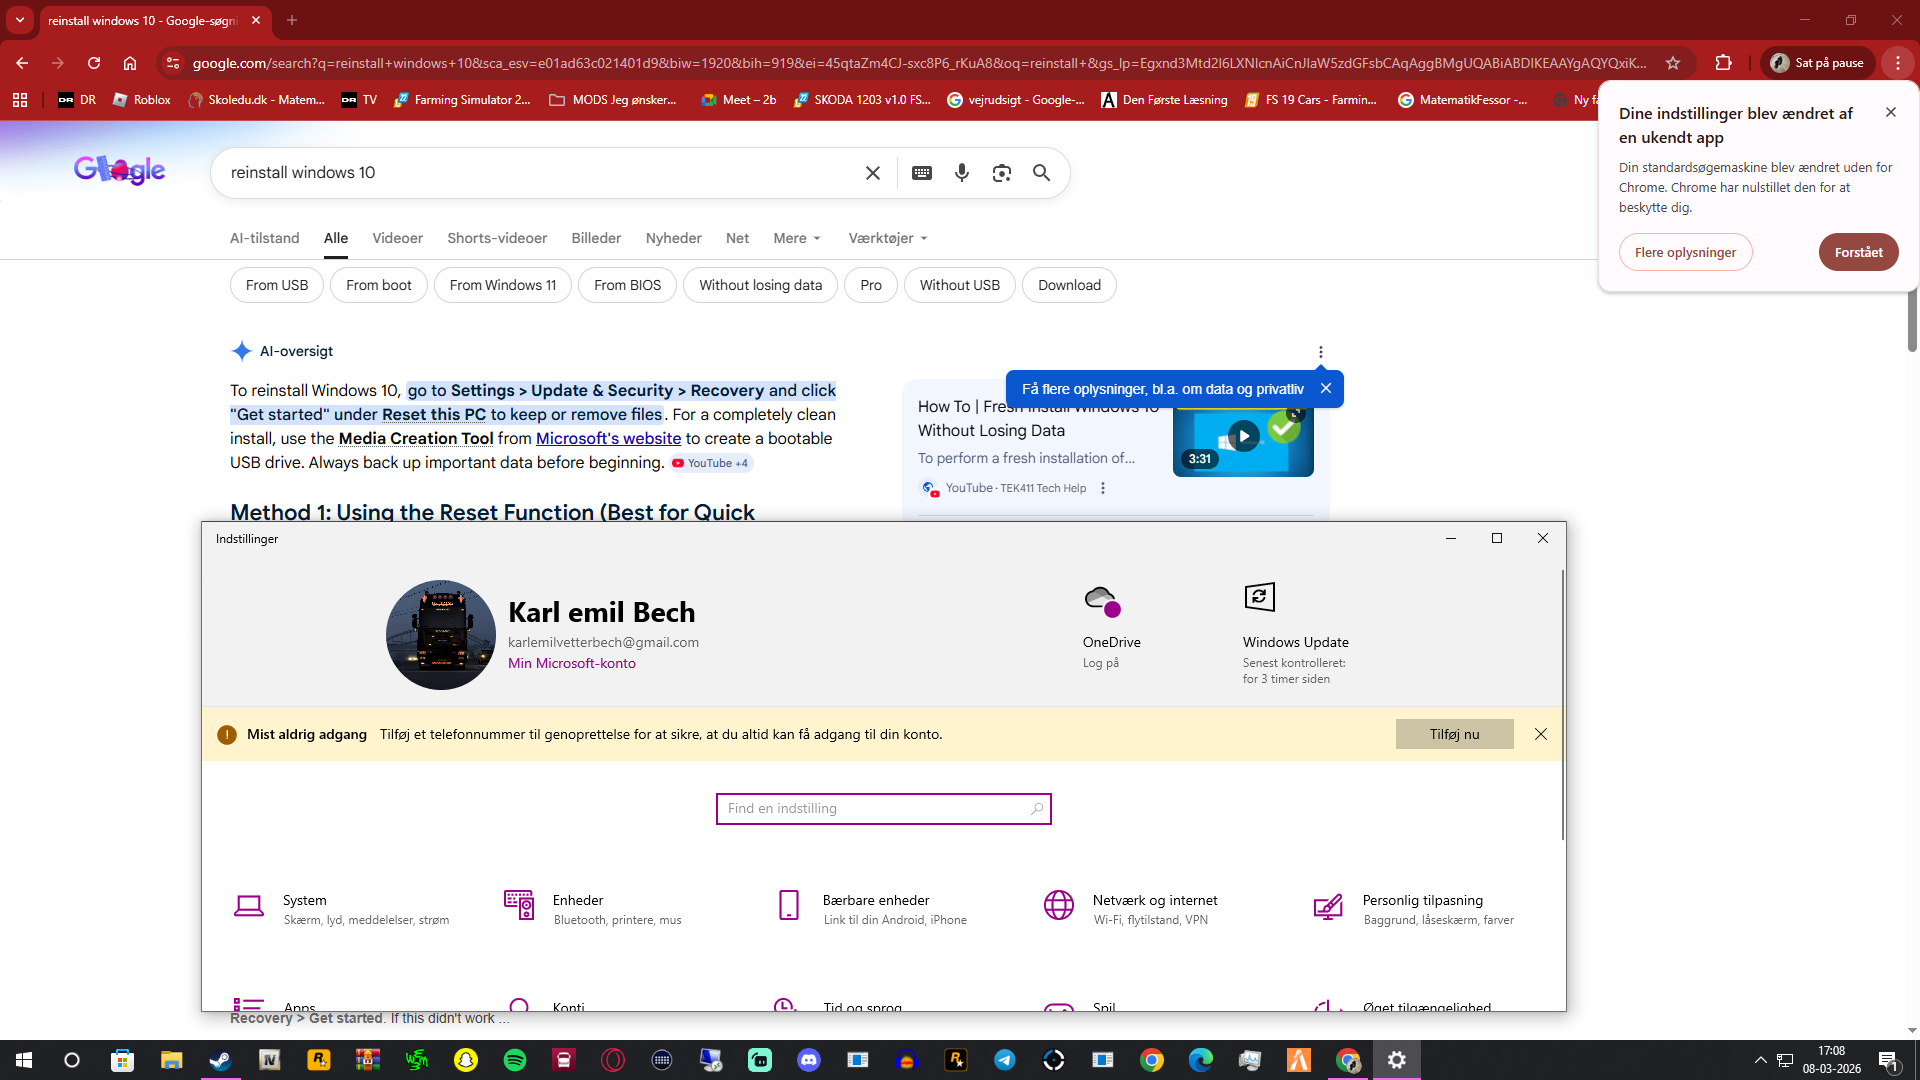Image resolution: width=1920 pixels, height=1080 pixels.
Task: Play the YouTube video thumbnail
Action: pos(1243,437)
